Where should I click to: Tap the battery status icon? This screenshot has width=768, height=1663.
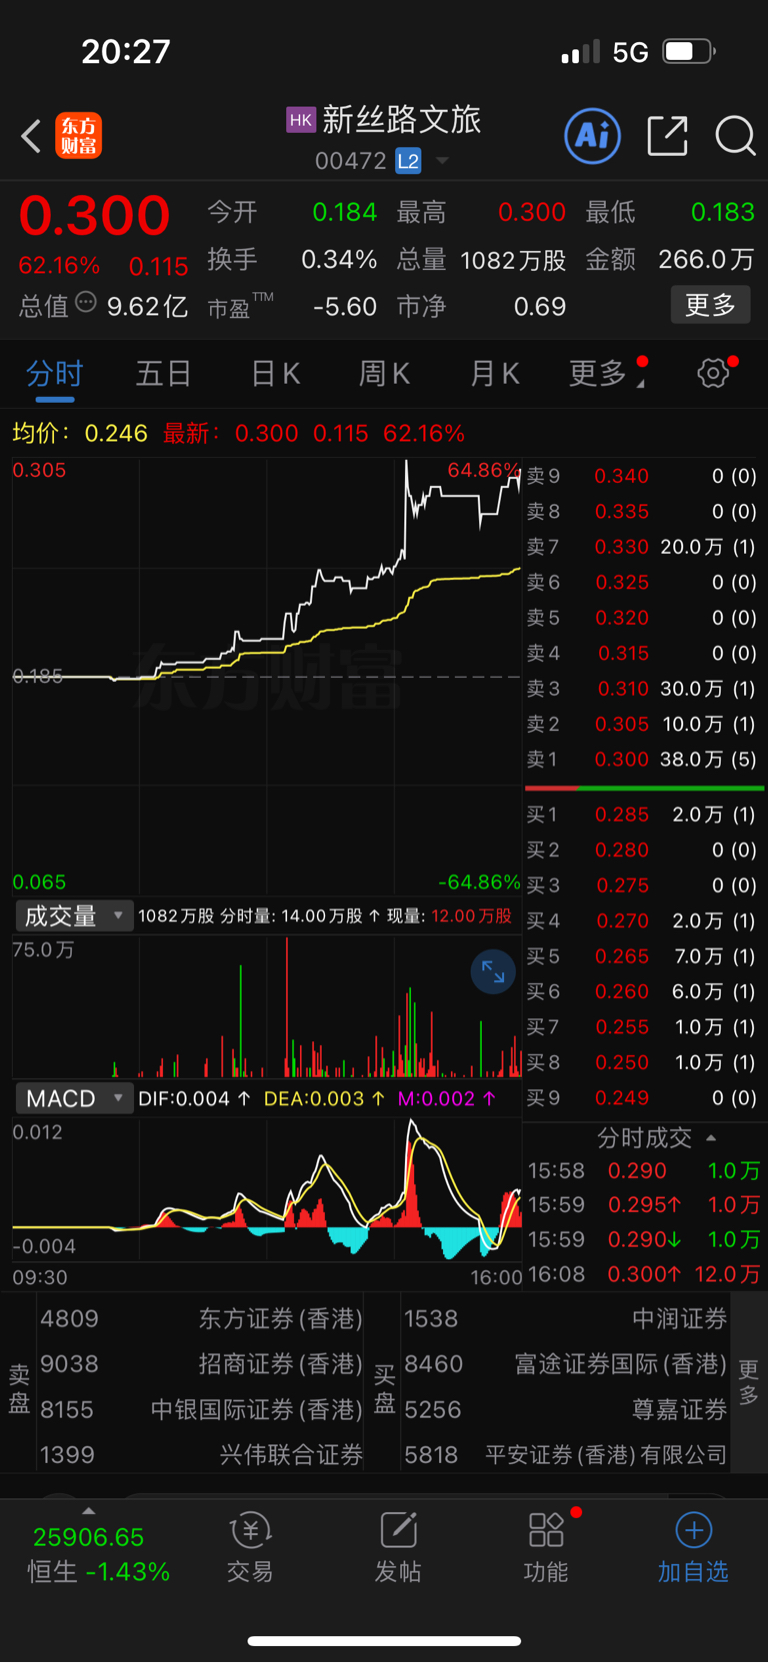(x=690, y=51)
